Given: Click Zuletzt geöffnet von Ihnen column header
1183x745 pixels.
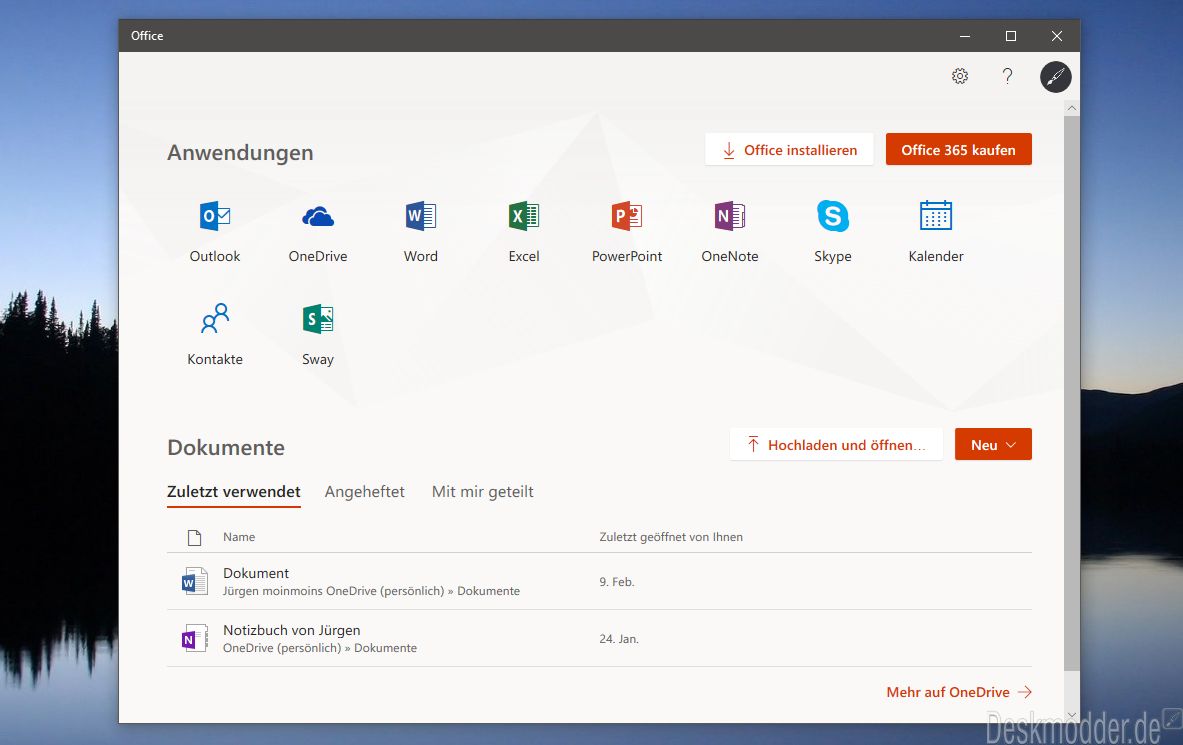Looking at the screenshot, I should point(671,537).
